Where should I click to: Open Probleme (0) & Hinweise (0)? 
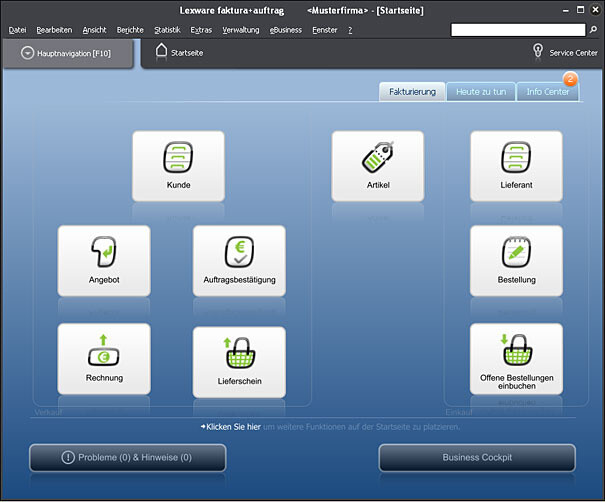point(127,458)
